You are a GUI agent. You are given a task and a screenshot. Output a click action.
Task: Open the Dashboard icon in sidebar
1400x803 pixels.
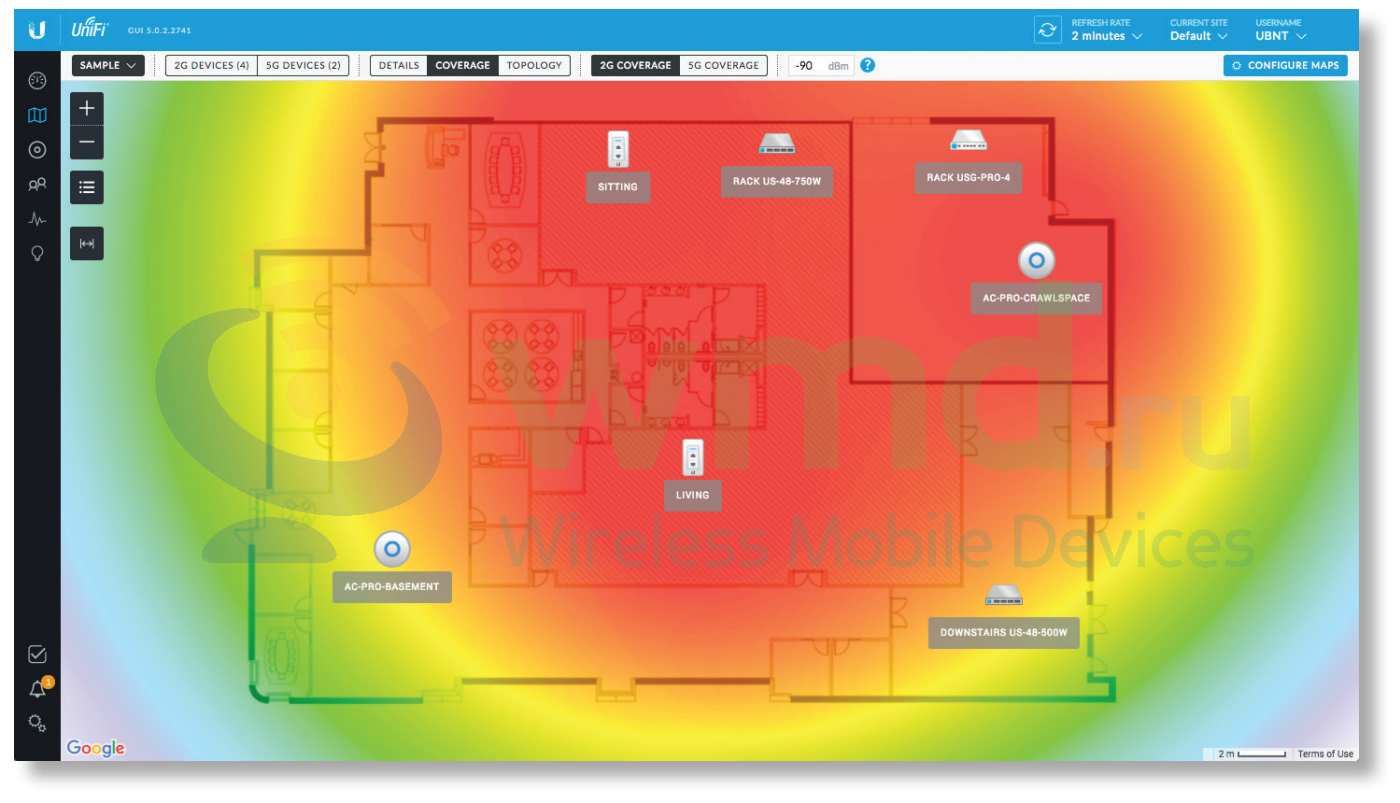pyautogui.click(x=37, y=81)
